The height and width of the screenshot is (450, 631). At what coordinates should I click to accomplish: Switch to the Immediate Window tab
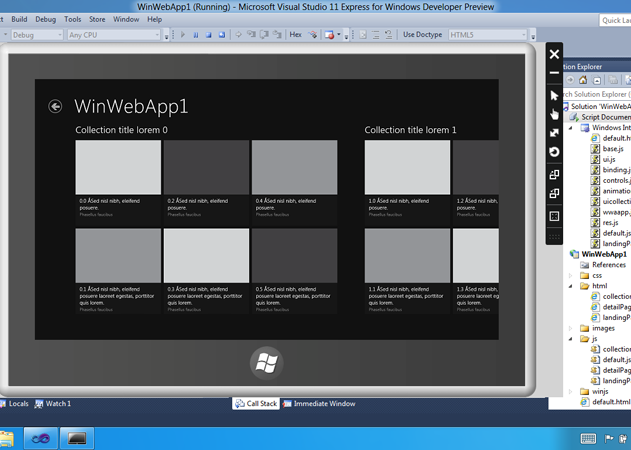(319, 404)
